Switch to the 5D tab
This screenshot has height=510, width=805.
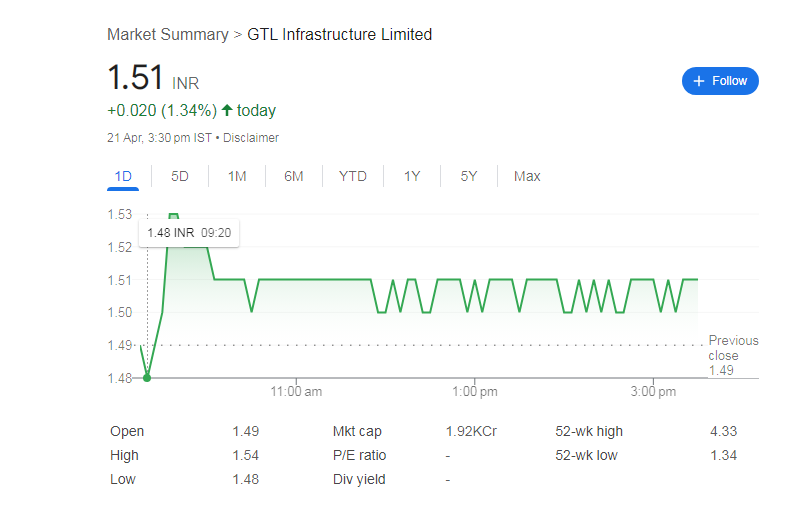point(180,177)
